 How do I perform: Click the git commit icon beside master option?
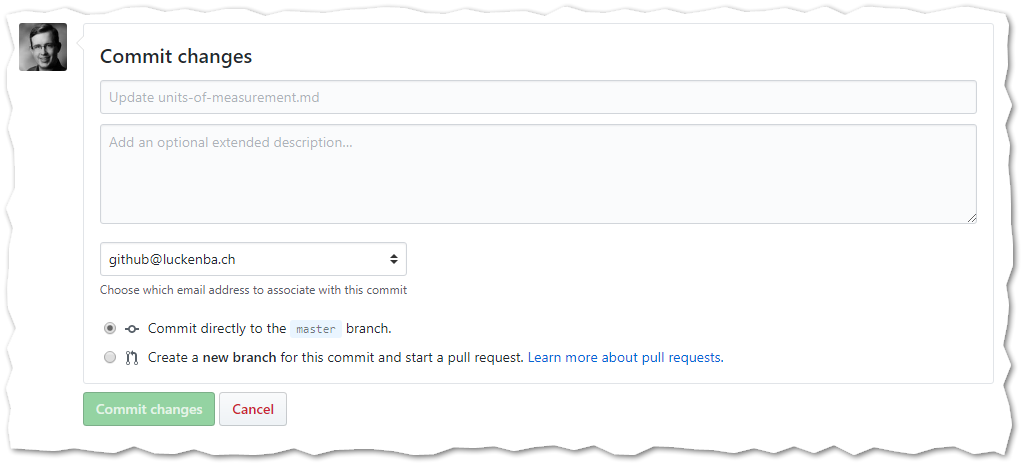132,328
